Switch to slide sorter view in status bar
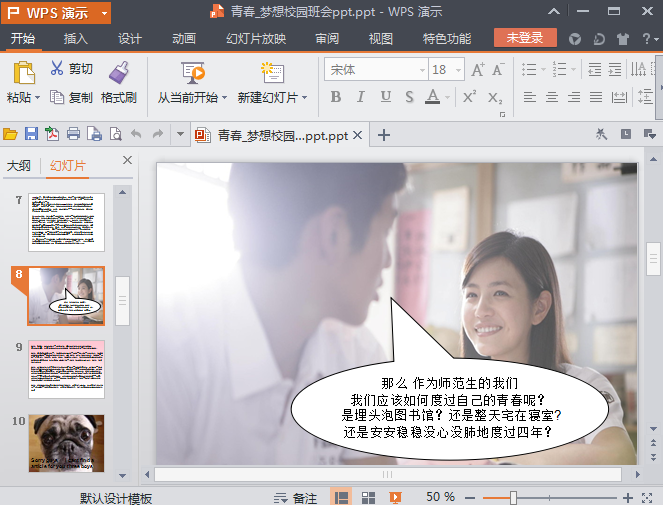Image resolution: width=663 pixels, height=505 pixels. click(368, 497)
